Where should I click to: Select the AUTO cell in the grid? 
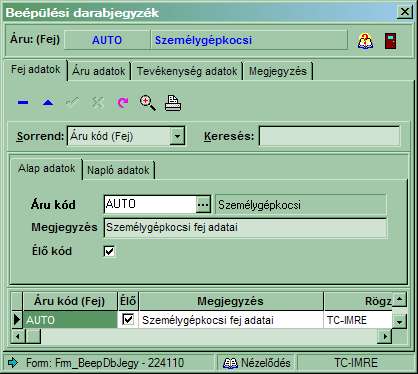tap(70, 320)
